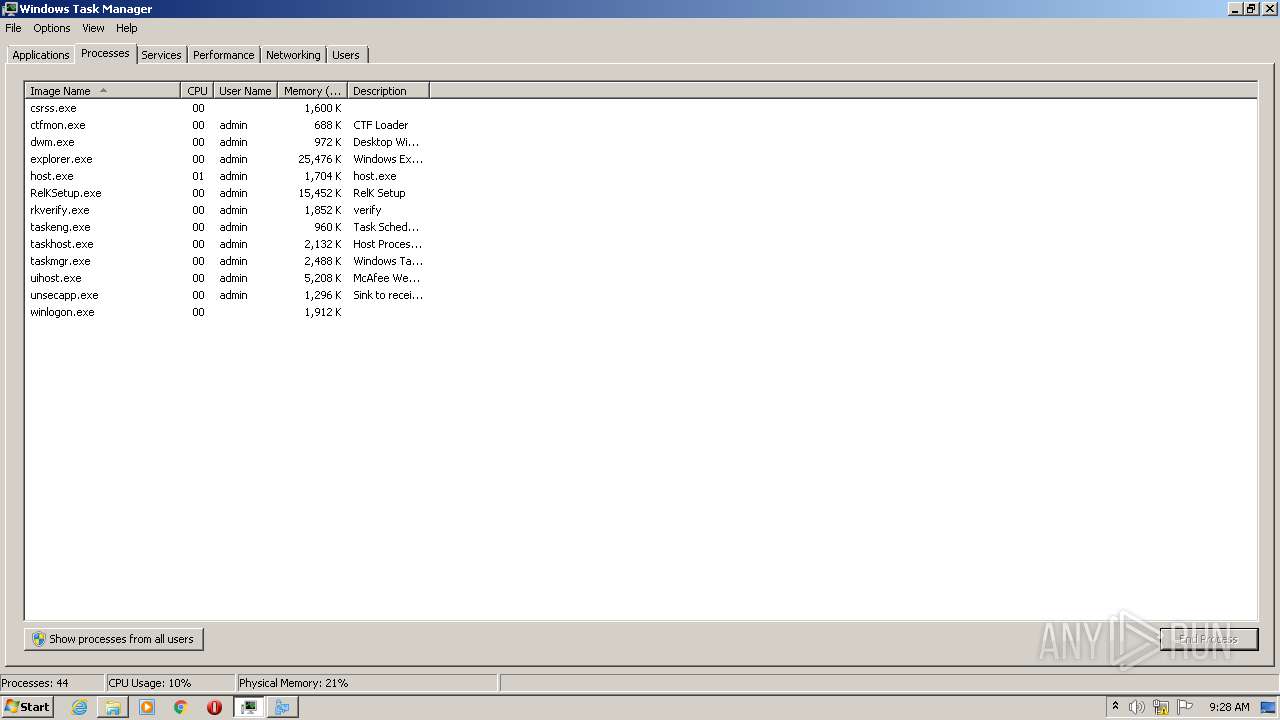Switch to the Applications tab
Viewport: 1280px width, 720px height.
41,55
